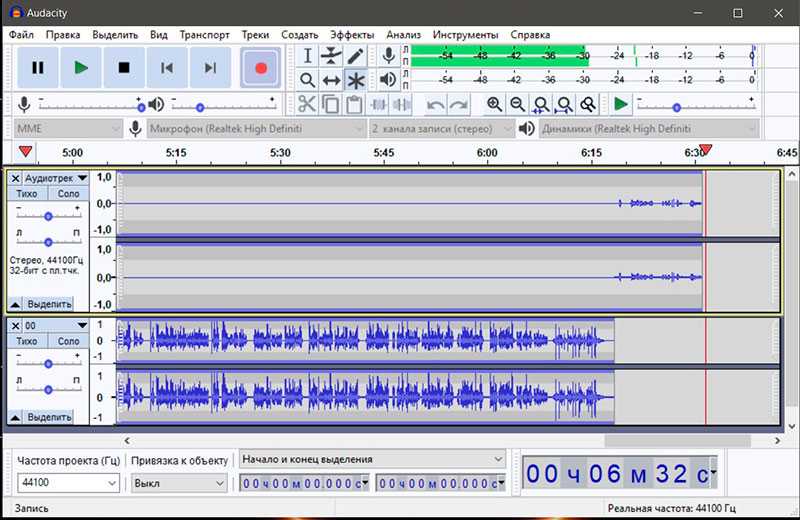Open the MME audio host dropdown

point(66,129)
